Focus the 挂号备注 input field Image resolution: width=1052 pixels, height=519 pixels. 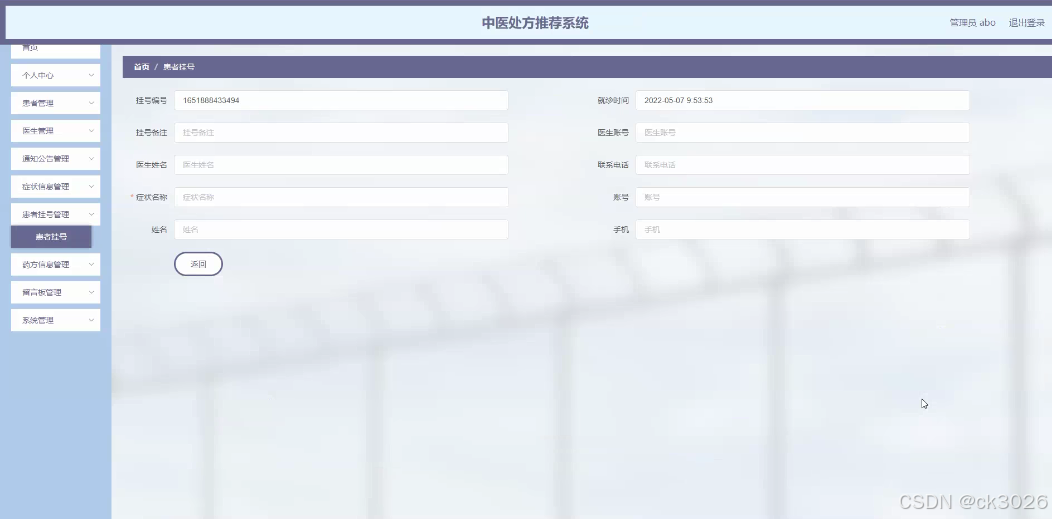click(x=341, y=133)
